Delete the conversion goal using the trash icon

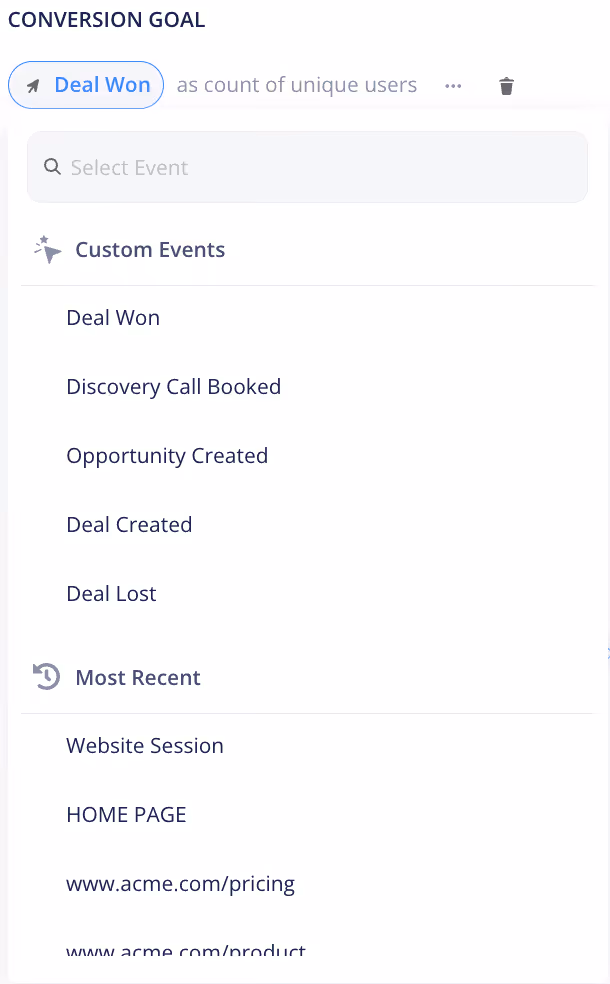[x=506, y=86]
